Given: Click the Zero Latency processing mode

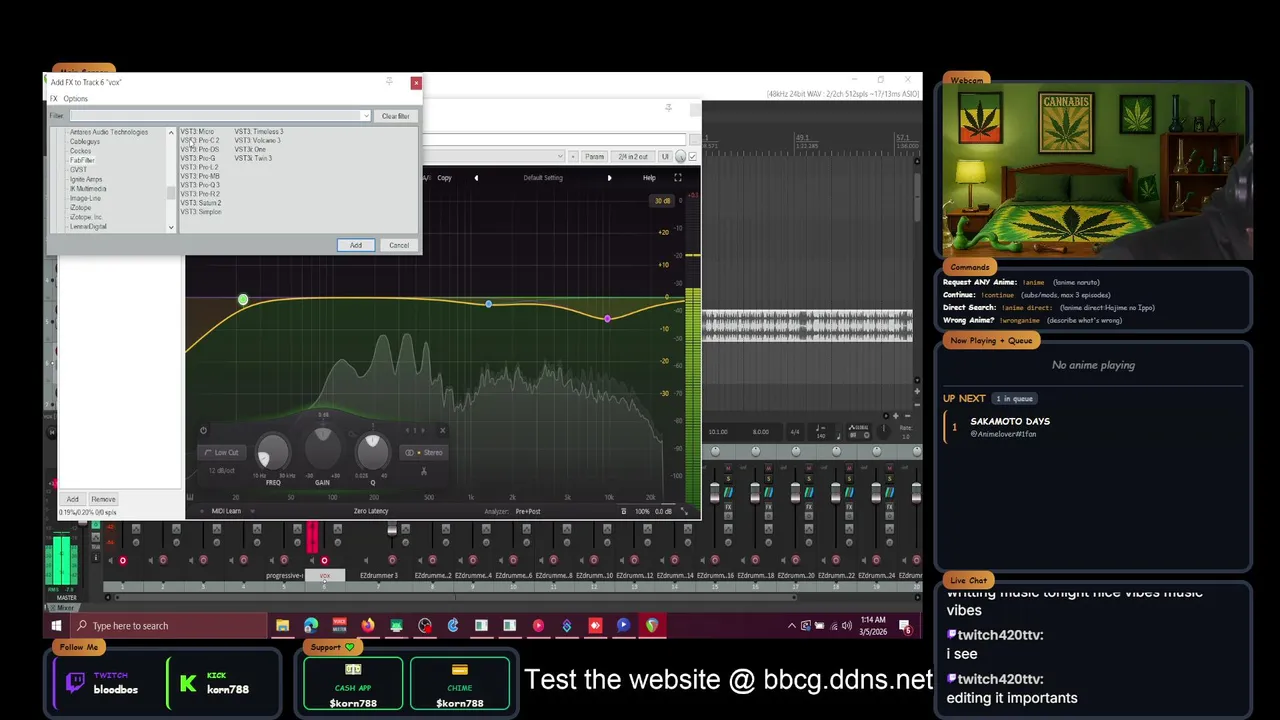Looking at the screenshot, I should coord(371,511).
